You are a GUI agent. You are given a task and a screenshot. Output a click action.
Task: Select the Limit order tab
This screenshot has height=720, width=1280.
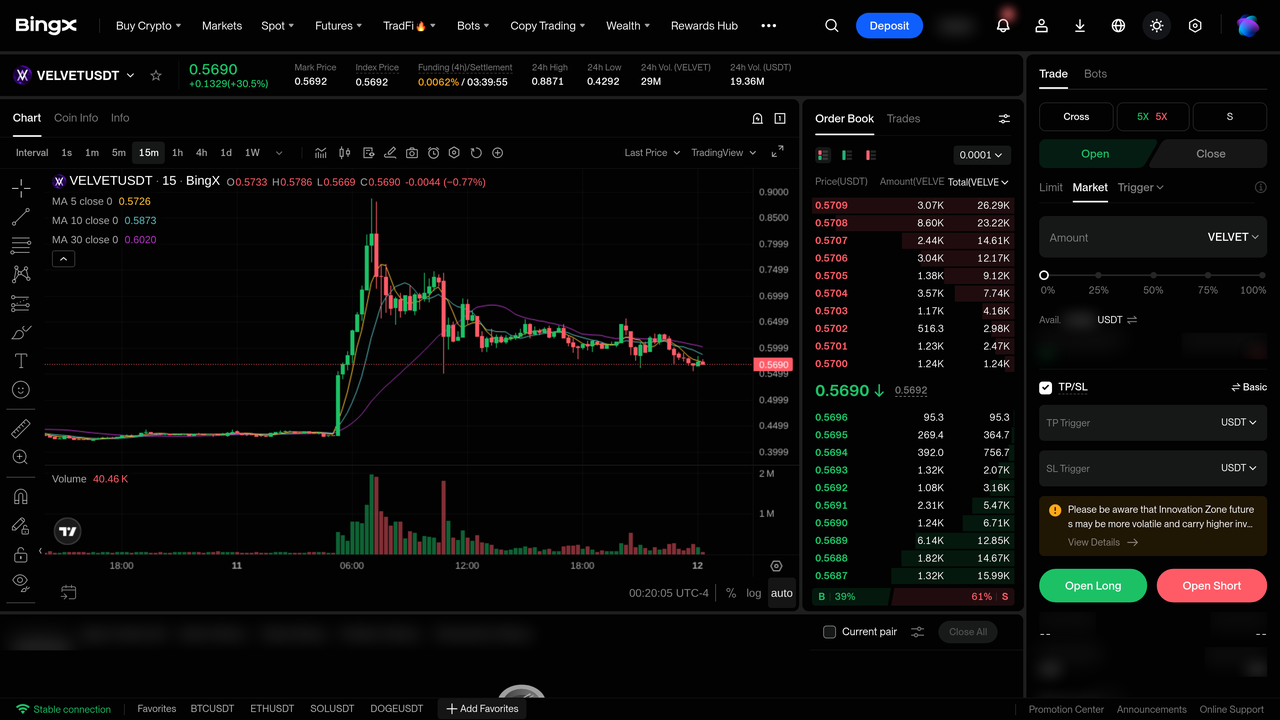point(1051,187)
